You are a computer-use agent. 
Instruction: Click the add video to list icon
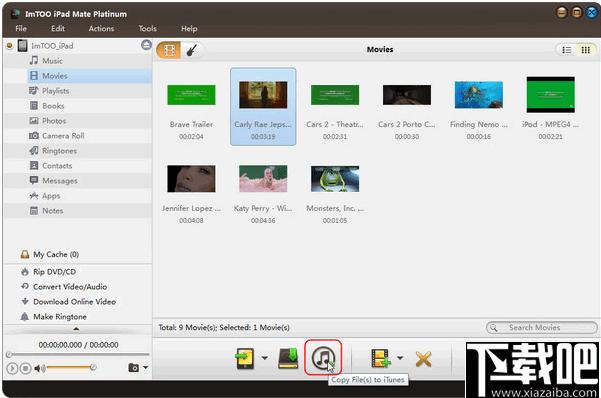tap(381, 358)
